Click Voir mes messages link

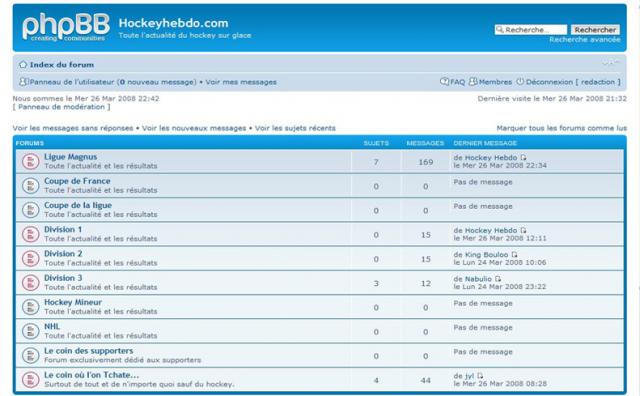[241, 82]
